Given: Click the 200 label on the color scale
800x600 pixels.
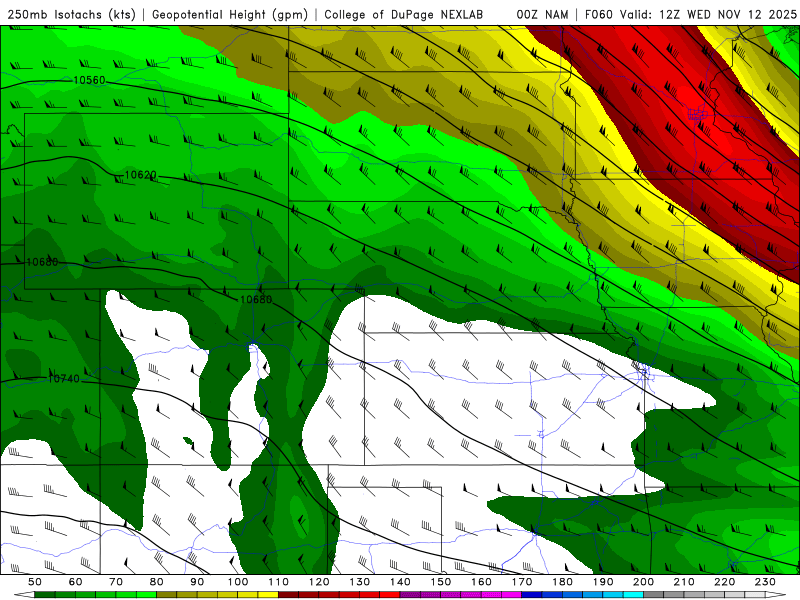Looking at the screenshot, I should [x=643, y=582].
